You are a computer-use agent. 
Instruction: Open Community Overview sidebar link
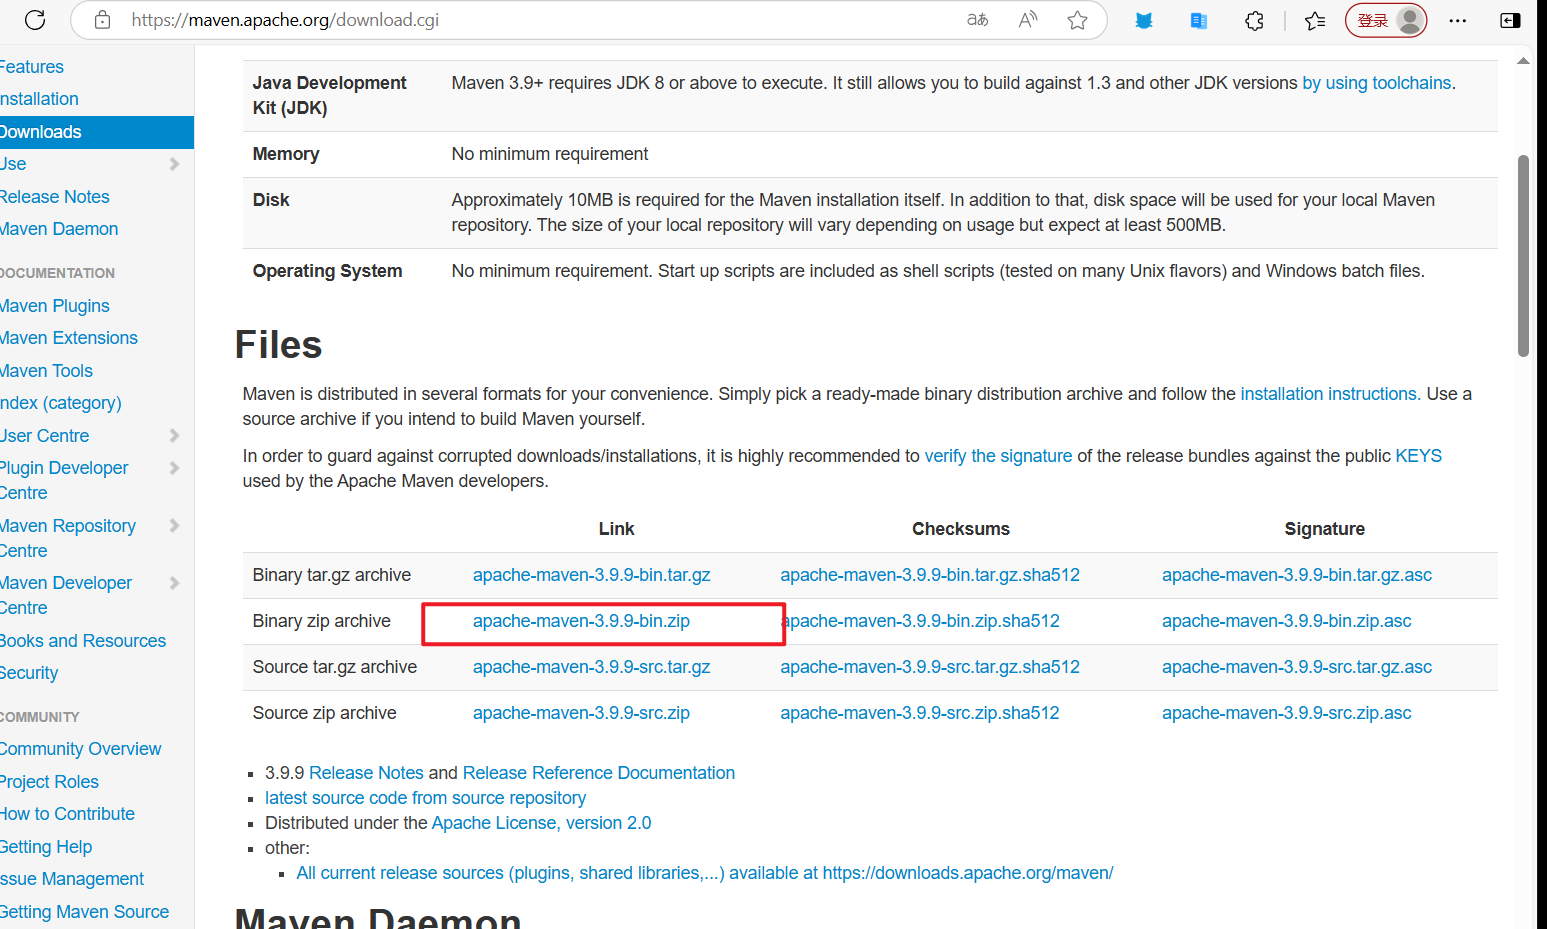(81, 749)
